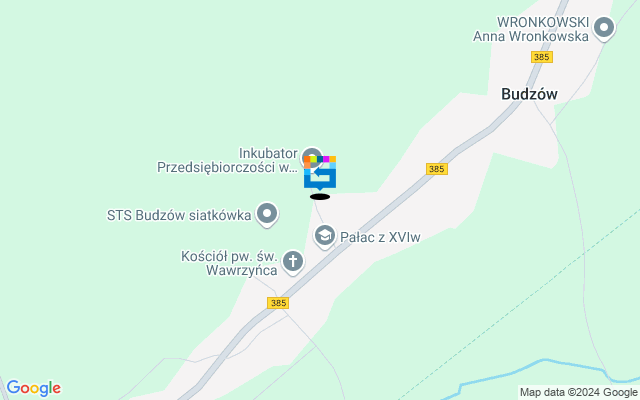Image resolution: width=640 pixels, height=400 pixels.
Task: Click the Inkubator Przedsiębiorczości label text
Action: [228, 160]
